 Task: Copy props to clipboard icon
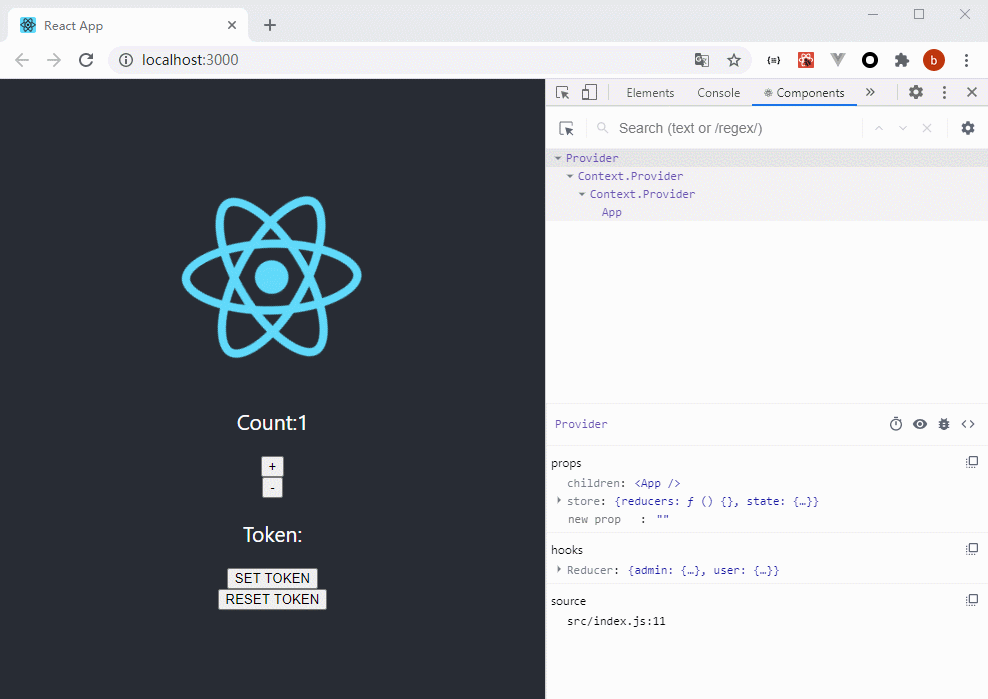[x=972, y=463]
